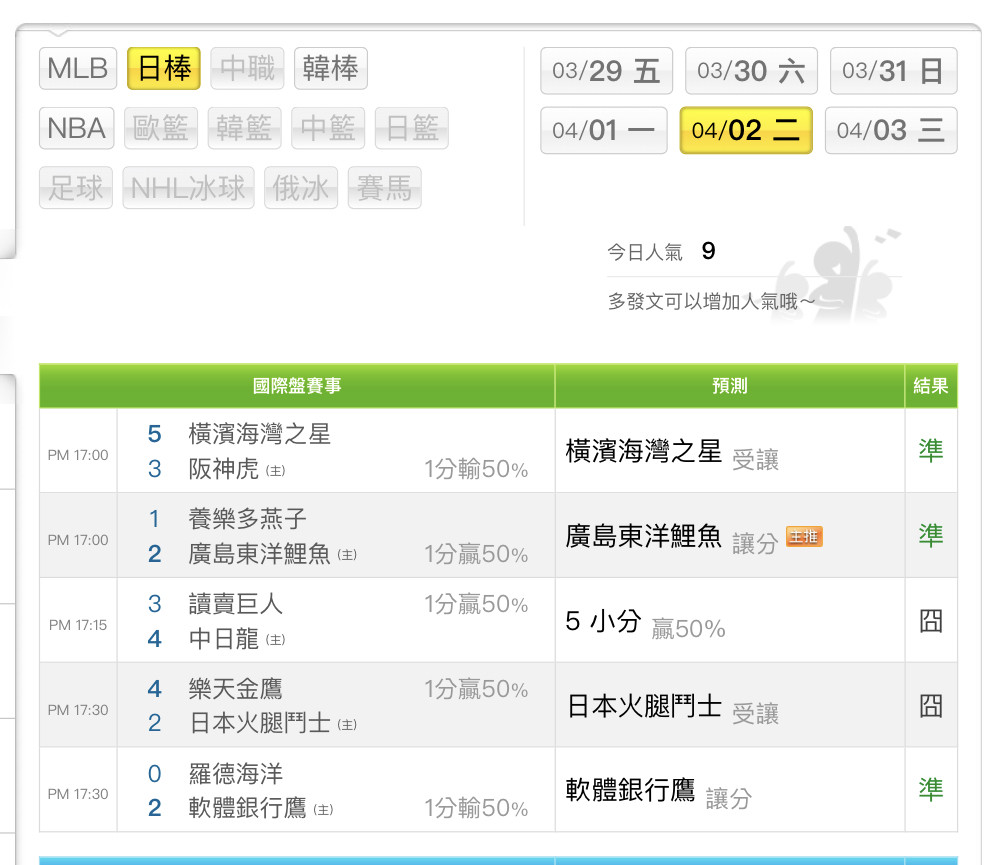Image resolution: width=994 pixels, height=865 pixels.
Task: Pick the 03/29 五 date button
Action: pos(606,71)
